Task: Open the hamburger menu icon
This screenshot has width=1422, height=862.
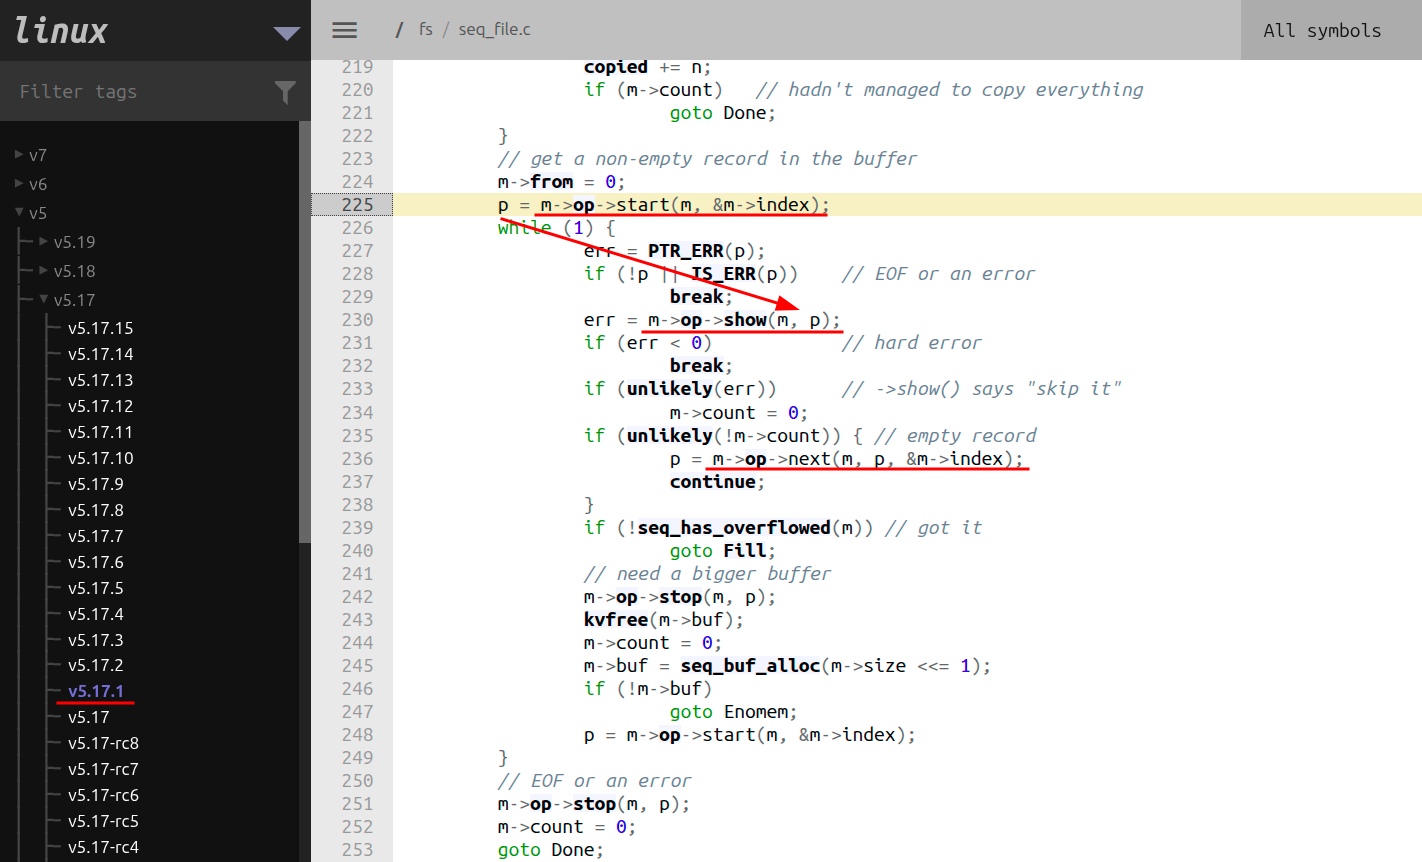Action: tap(344, 30)
